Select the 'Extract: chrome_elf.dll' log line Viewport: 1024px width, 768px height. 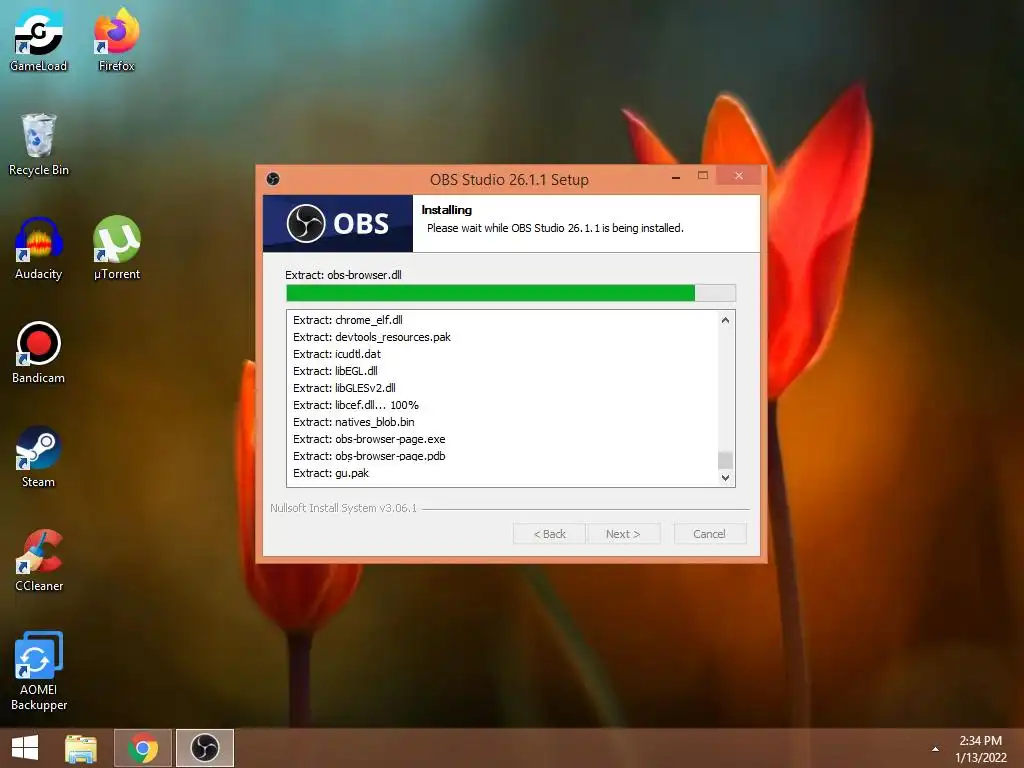click(x=347, y=320)
